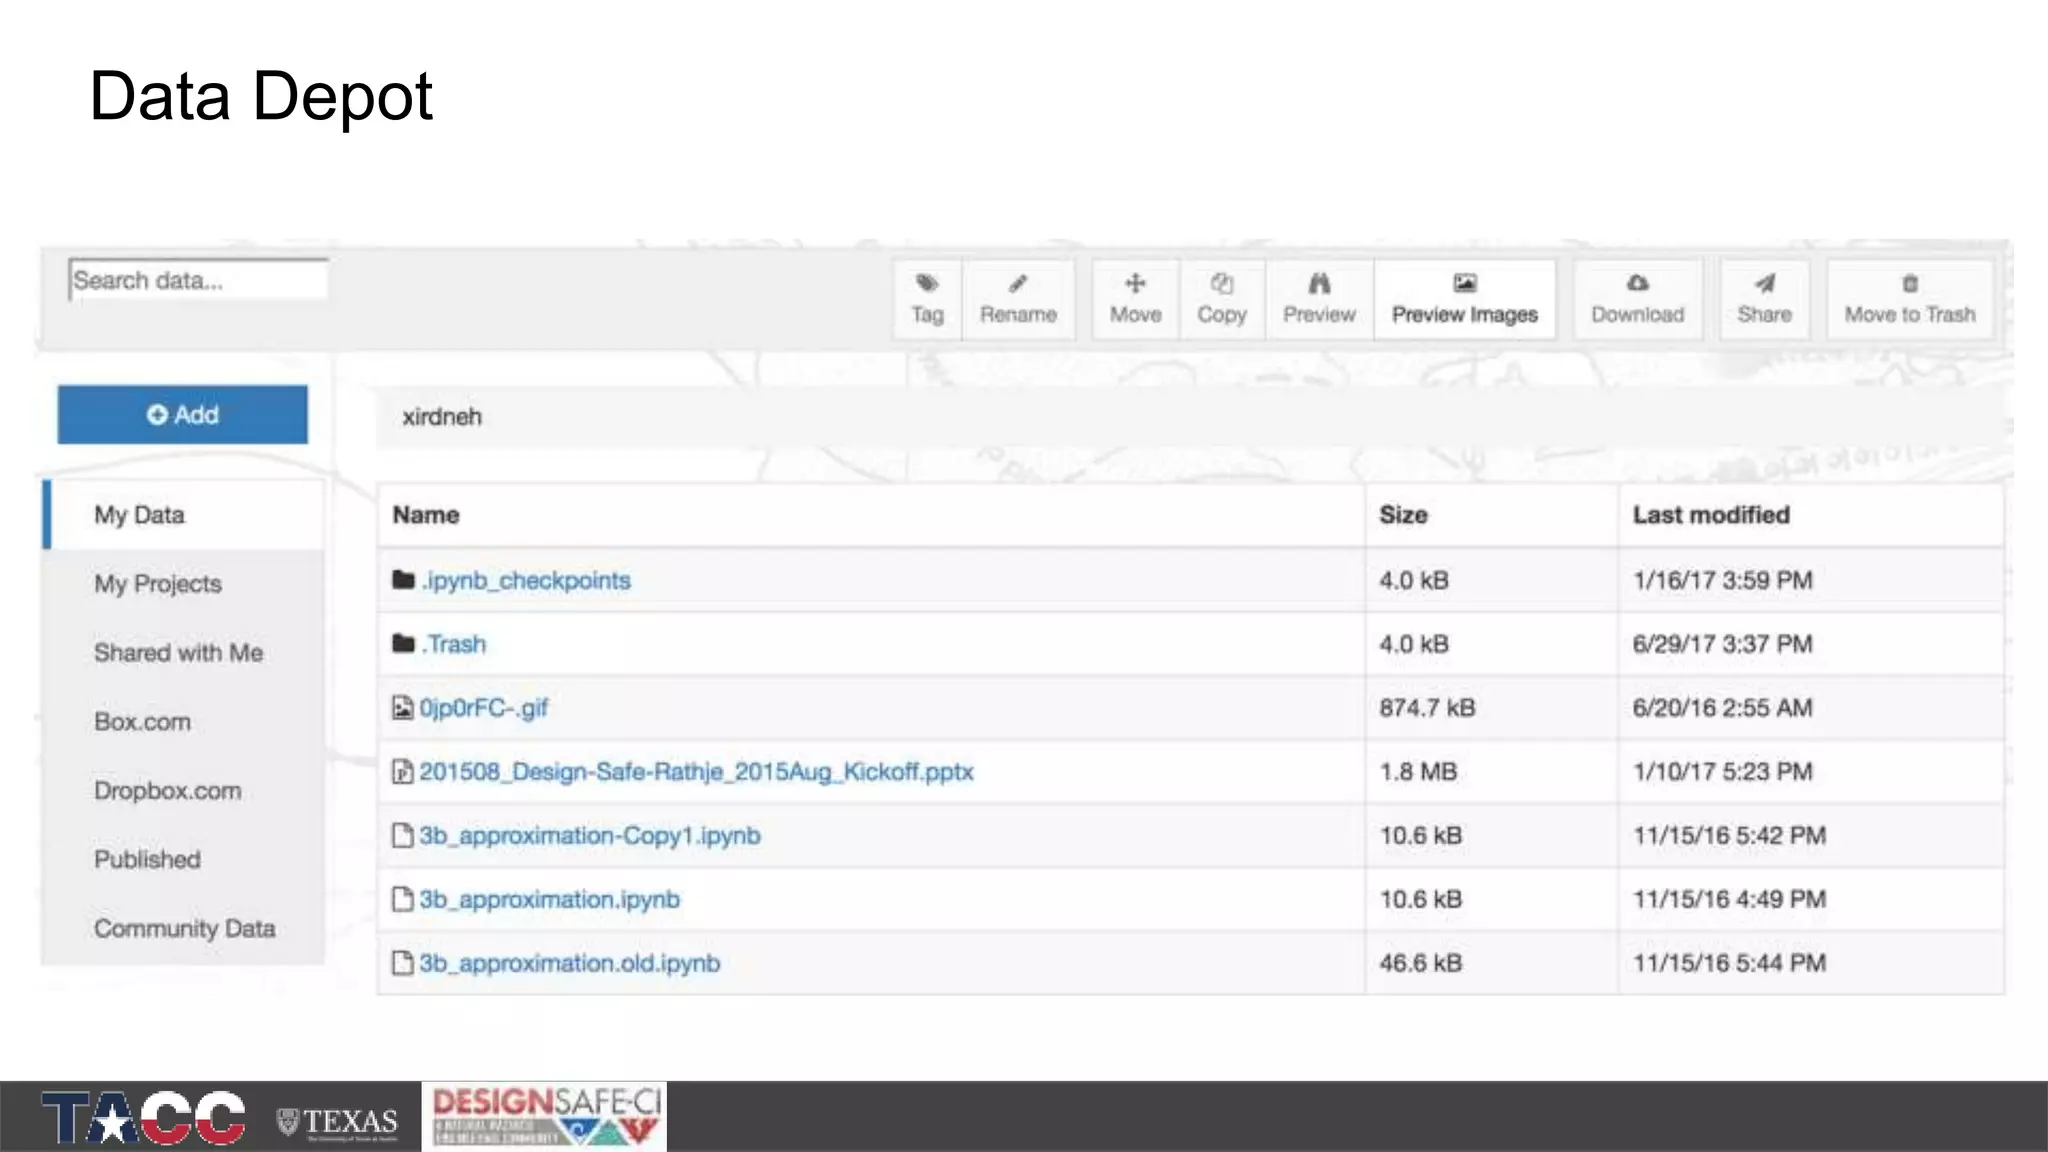Screen dimensions: 2048x1152
Task: Open the Dropbox.com data source
Action: point(168,791)
